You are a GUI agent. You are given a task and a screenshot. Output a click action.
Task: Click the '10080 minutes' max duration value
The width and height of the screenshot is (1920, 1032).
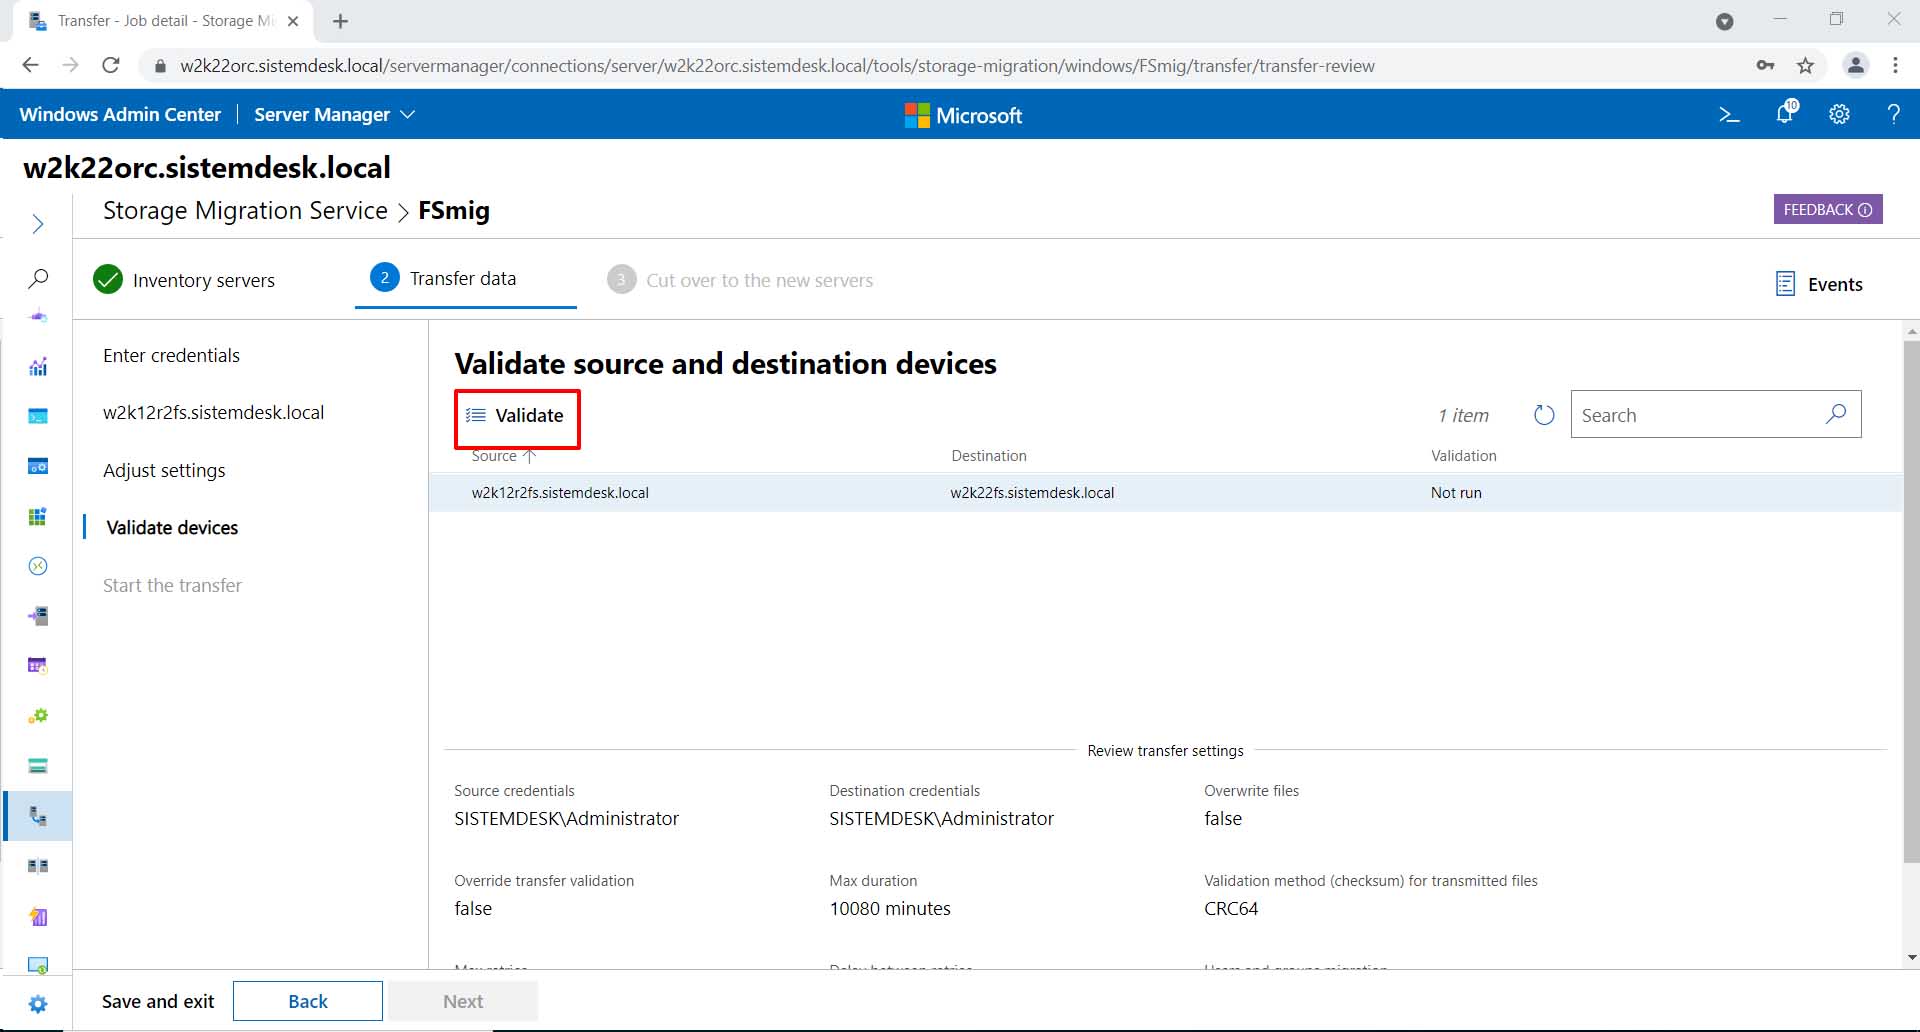(890, 909)
